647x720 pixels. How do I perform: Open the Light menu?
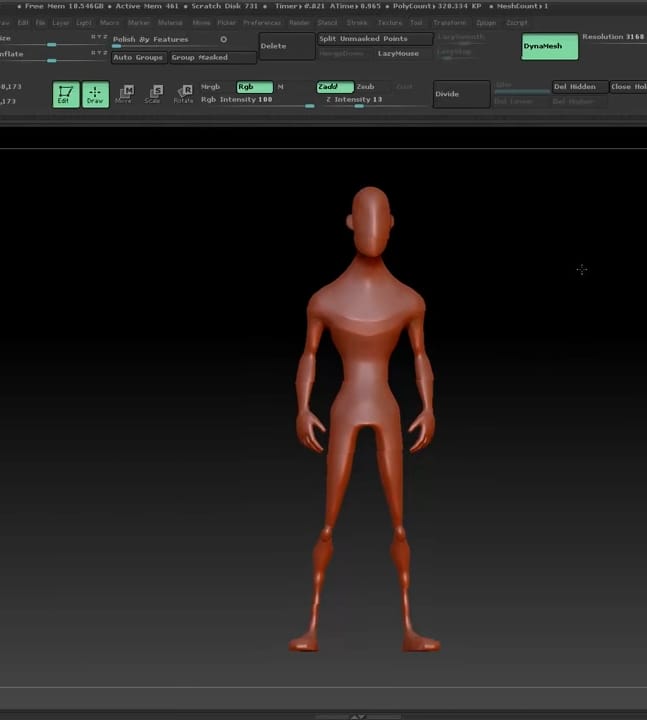(84, 22)
